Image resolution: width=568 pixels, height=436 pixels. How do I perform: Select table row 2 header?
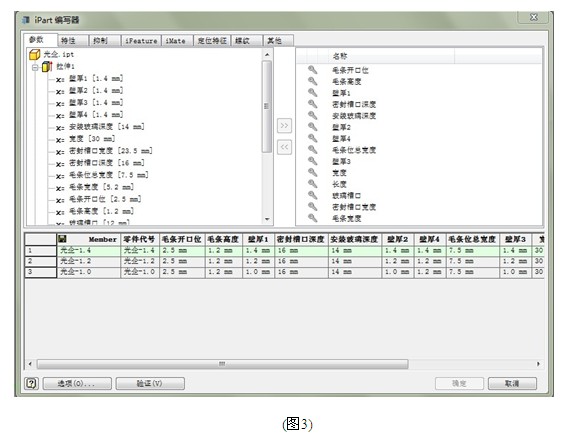41,261
